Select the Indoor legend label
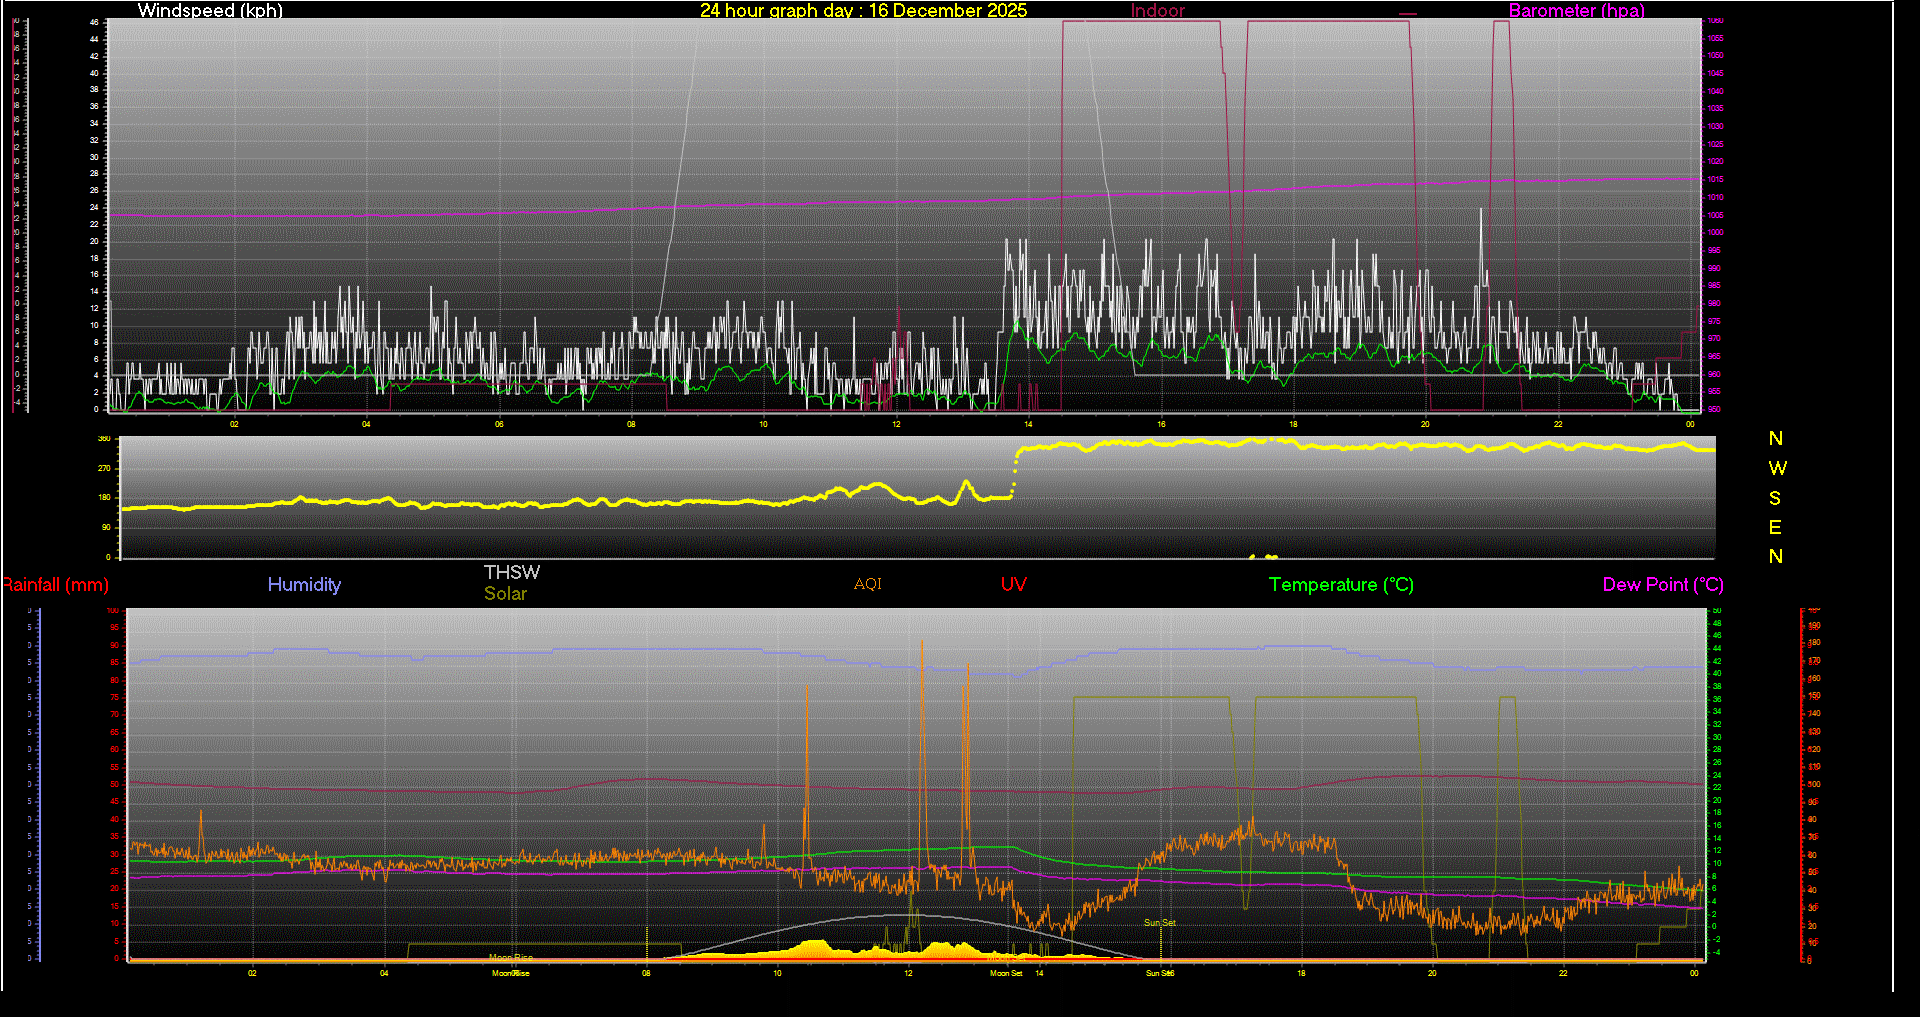This screenshot has width=1920, height=1017. (x=1157, y=11)
